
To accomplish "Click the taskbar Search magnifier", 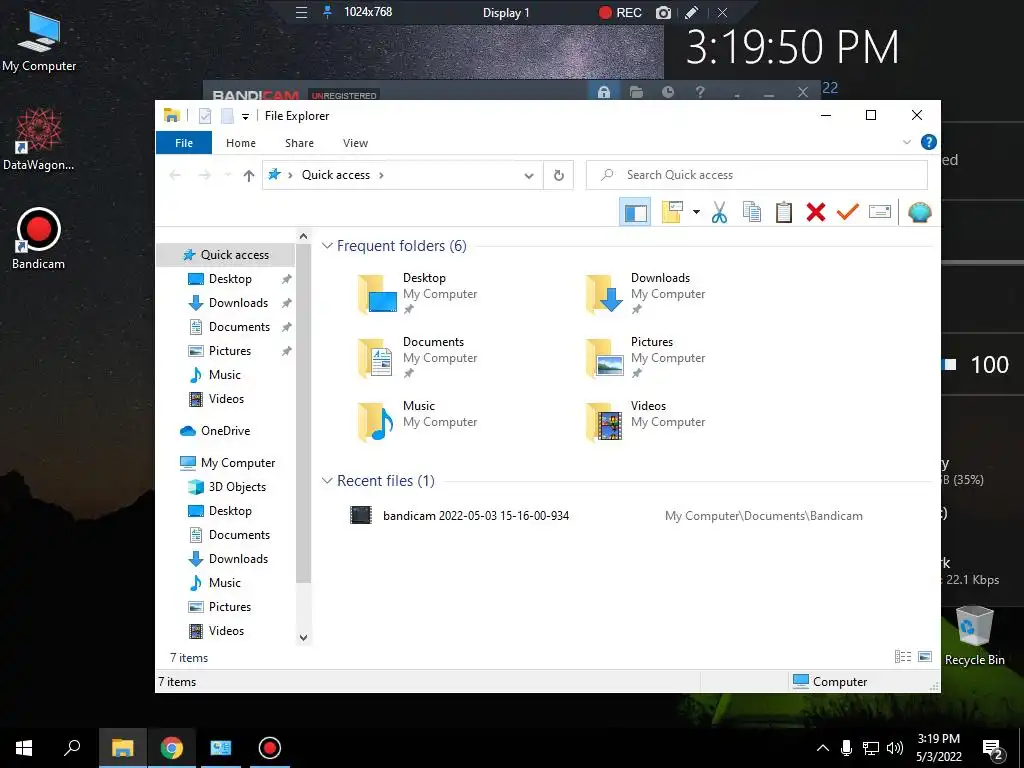I will pos(72,747).
